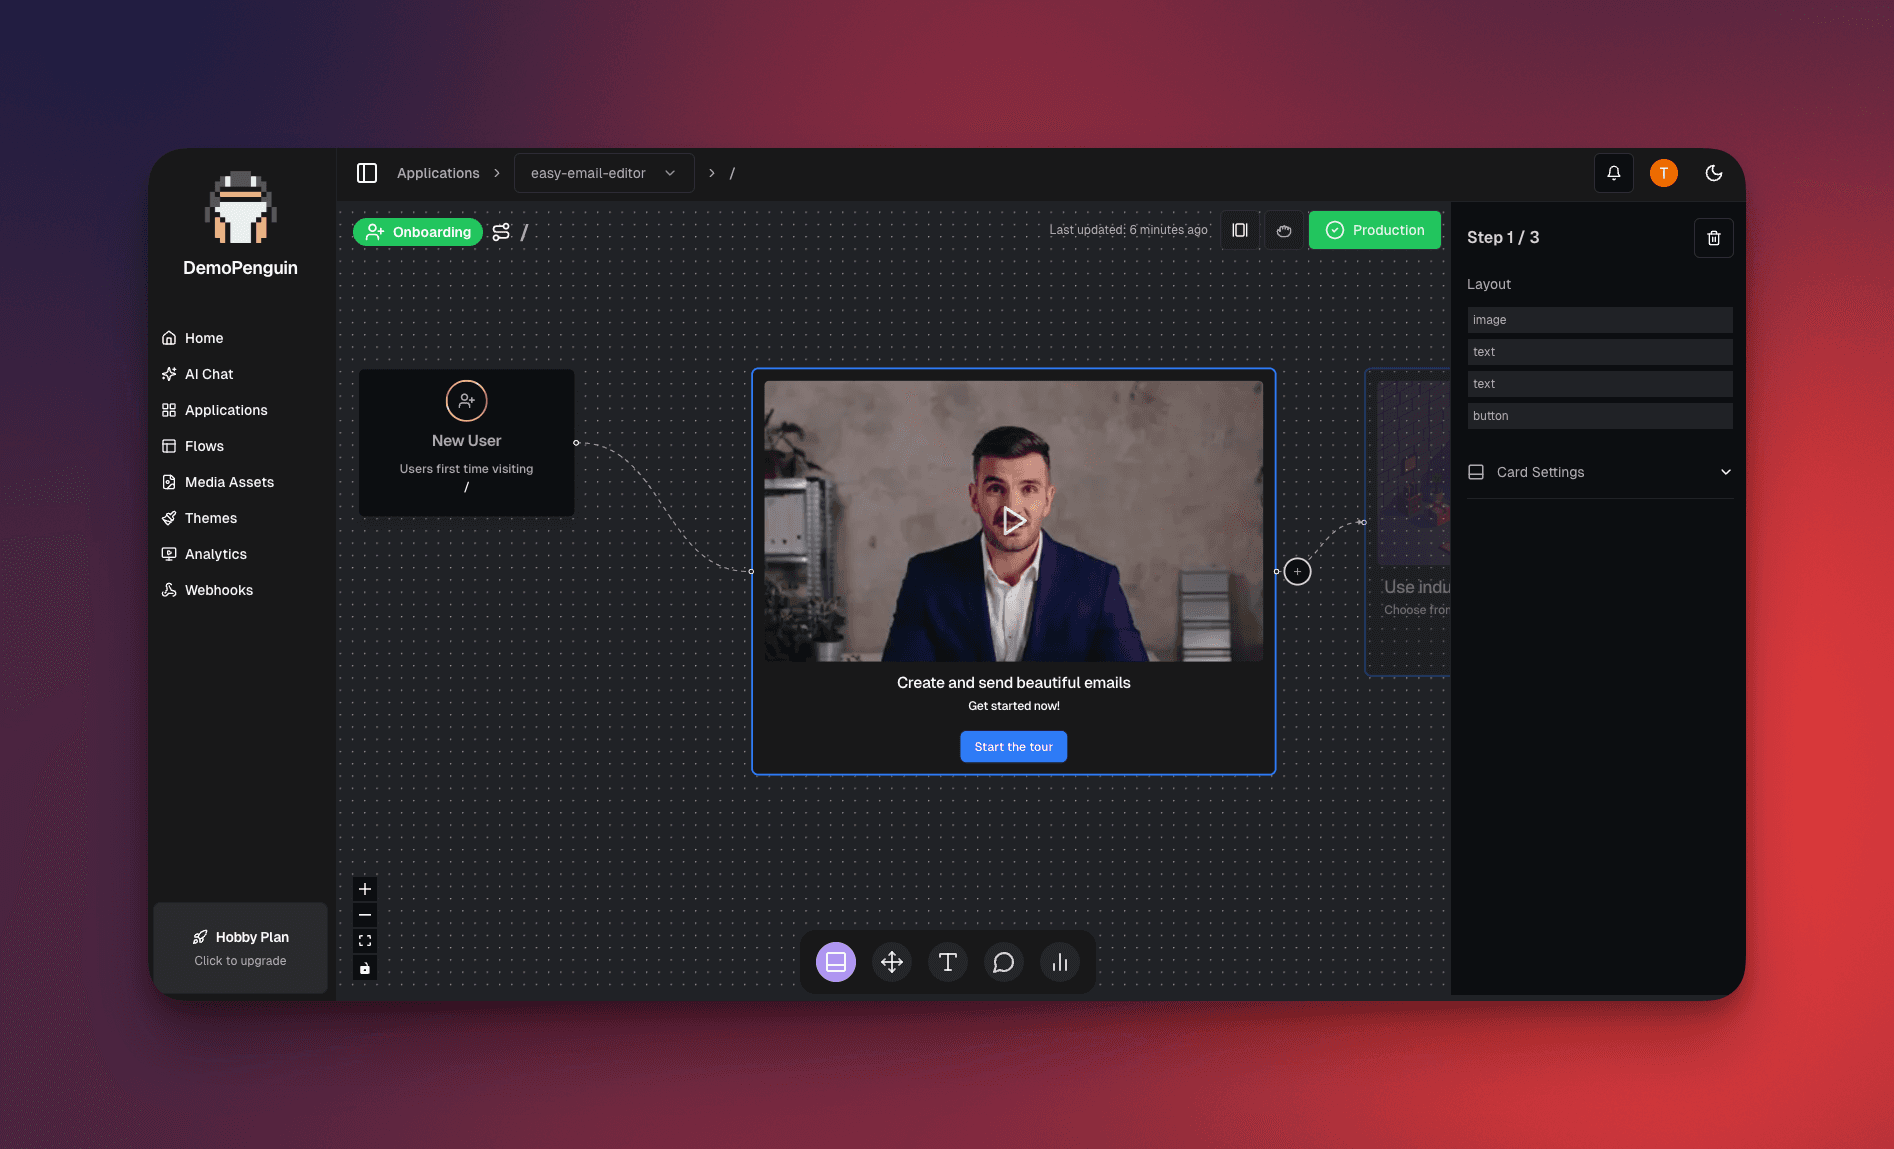Open the Applications breadcrumb menu
Viewport: 1894px width, 1149px height.
[x=437, y=172]
